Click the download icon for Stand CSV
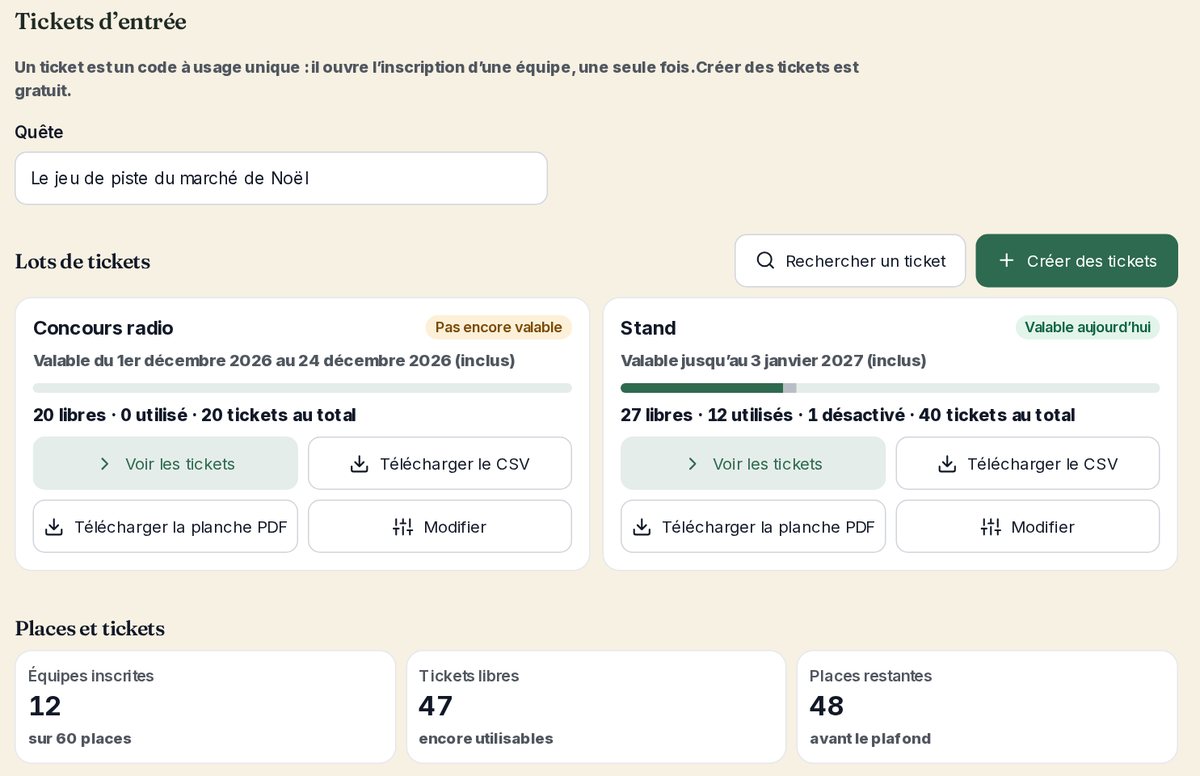1200x776 pixels. pos(947,464)
